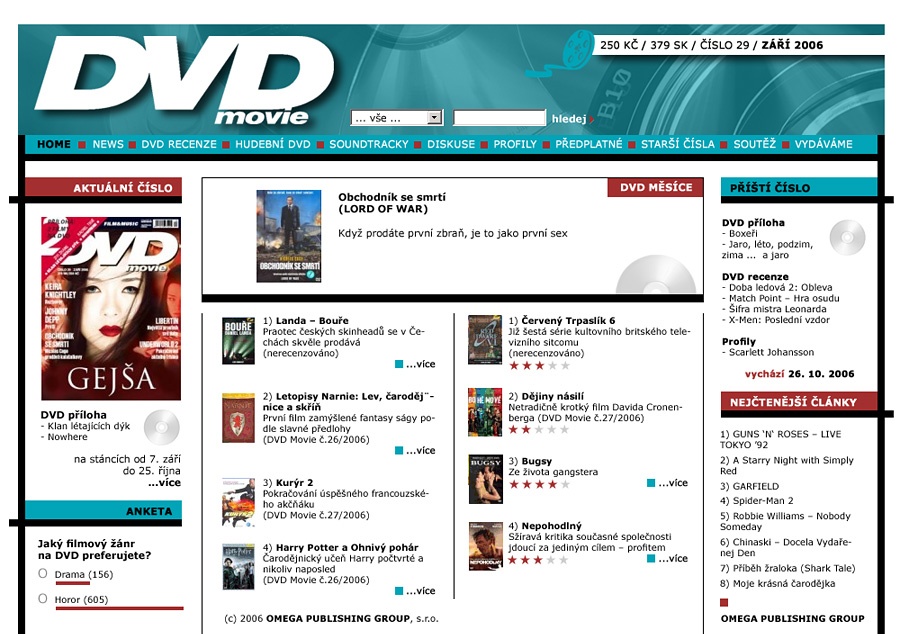Click the ...více link for Nepohodlný
This screenshot has height=634, width=900.
pyautogui.click(x=673, y=559)
